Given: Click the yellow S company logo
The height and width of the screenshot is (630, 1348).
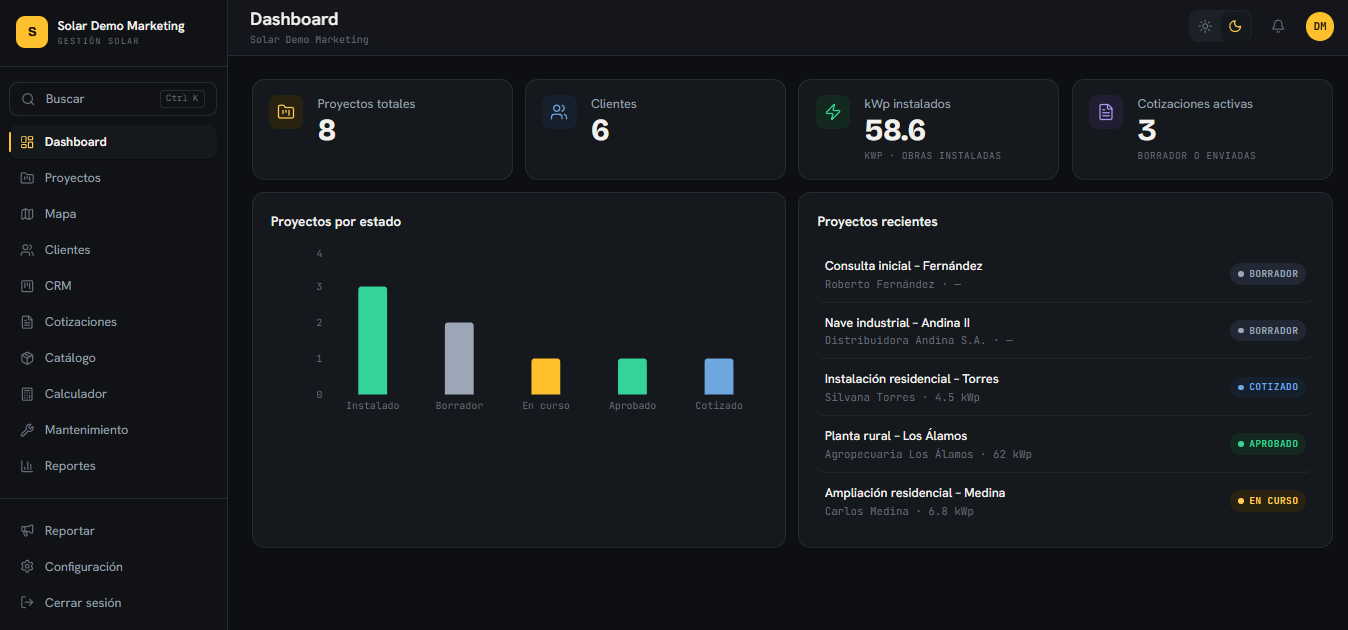Looking at the screenshot, I should click(x=32, y=32).
